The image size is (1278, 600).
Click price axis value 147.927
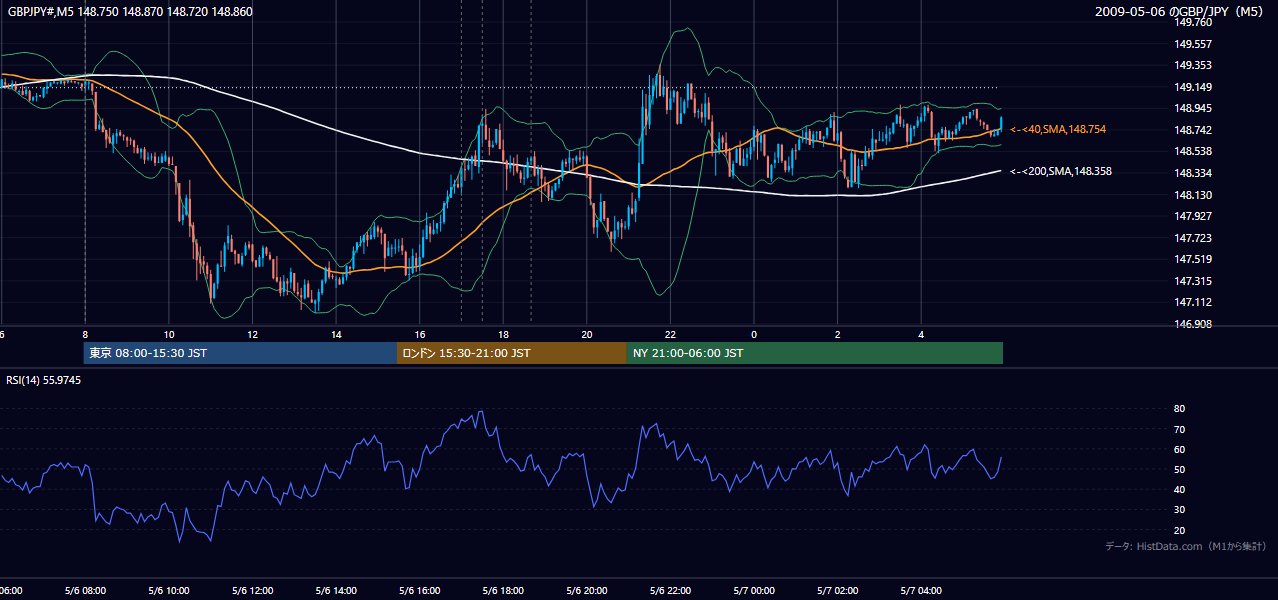click(1193, 216)
